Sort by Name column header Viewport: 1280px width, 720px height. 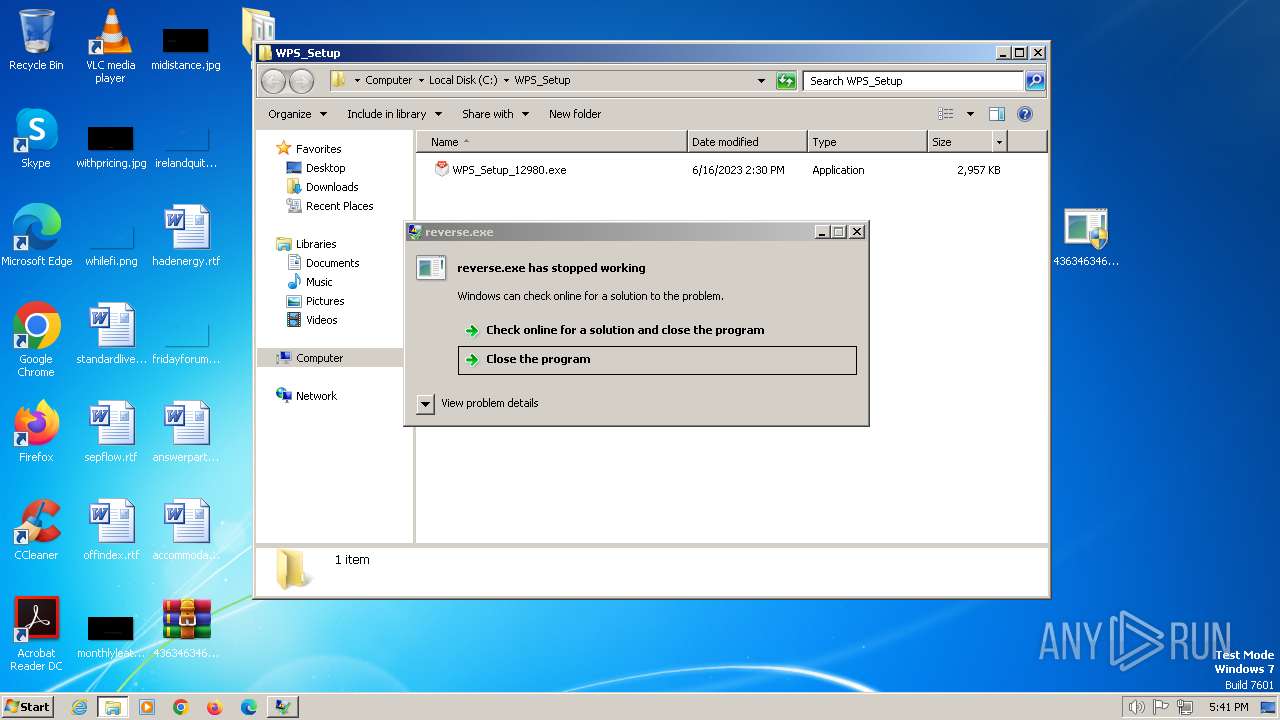(552, 142)
